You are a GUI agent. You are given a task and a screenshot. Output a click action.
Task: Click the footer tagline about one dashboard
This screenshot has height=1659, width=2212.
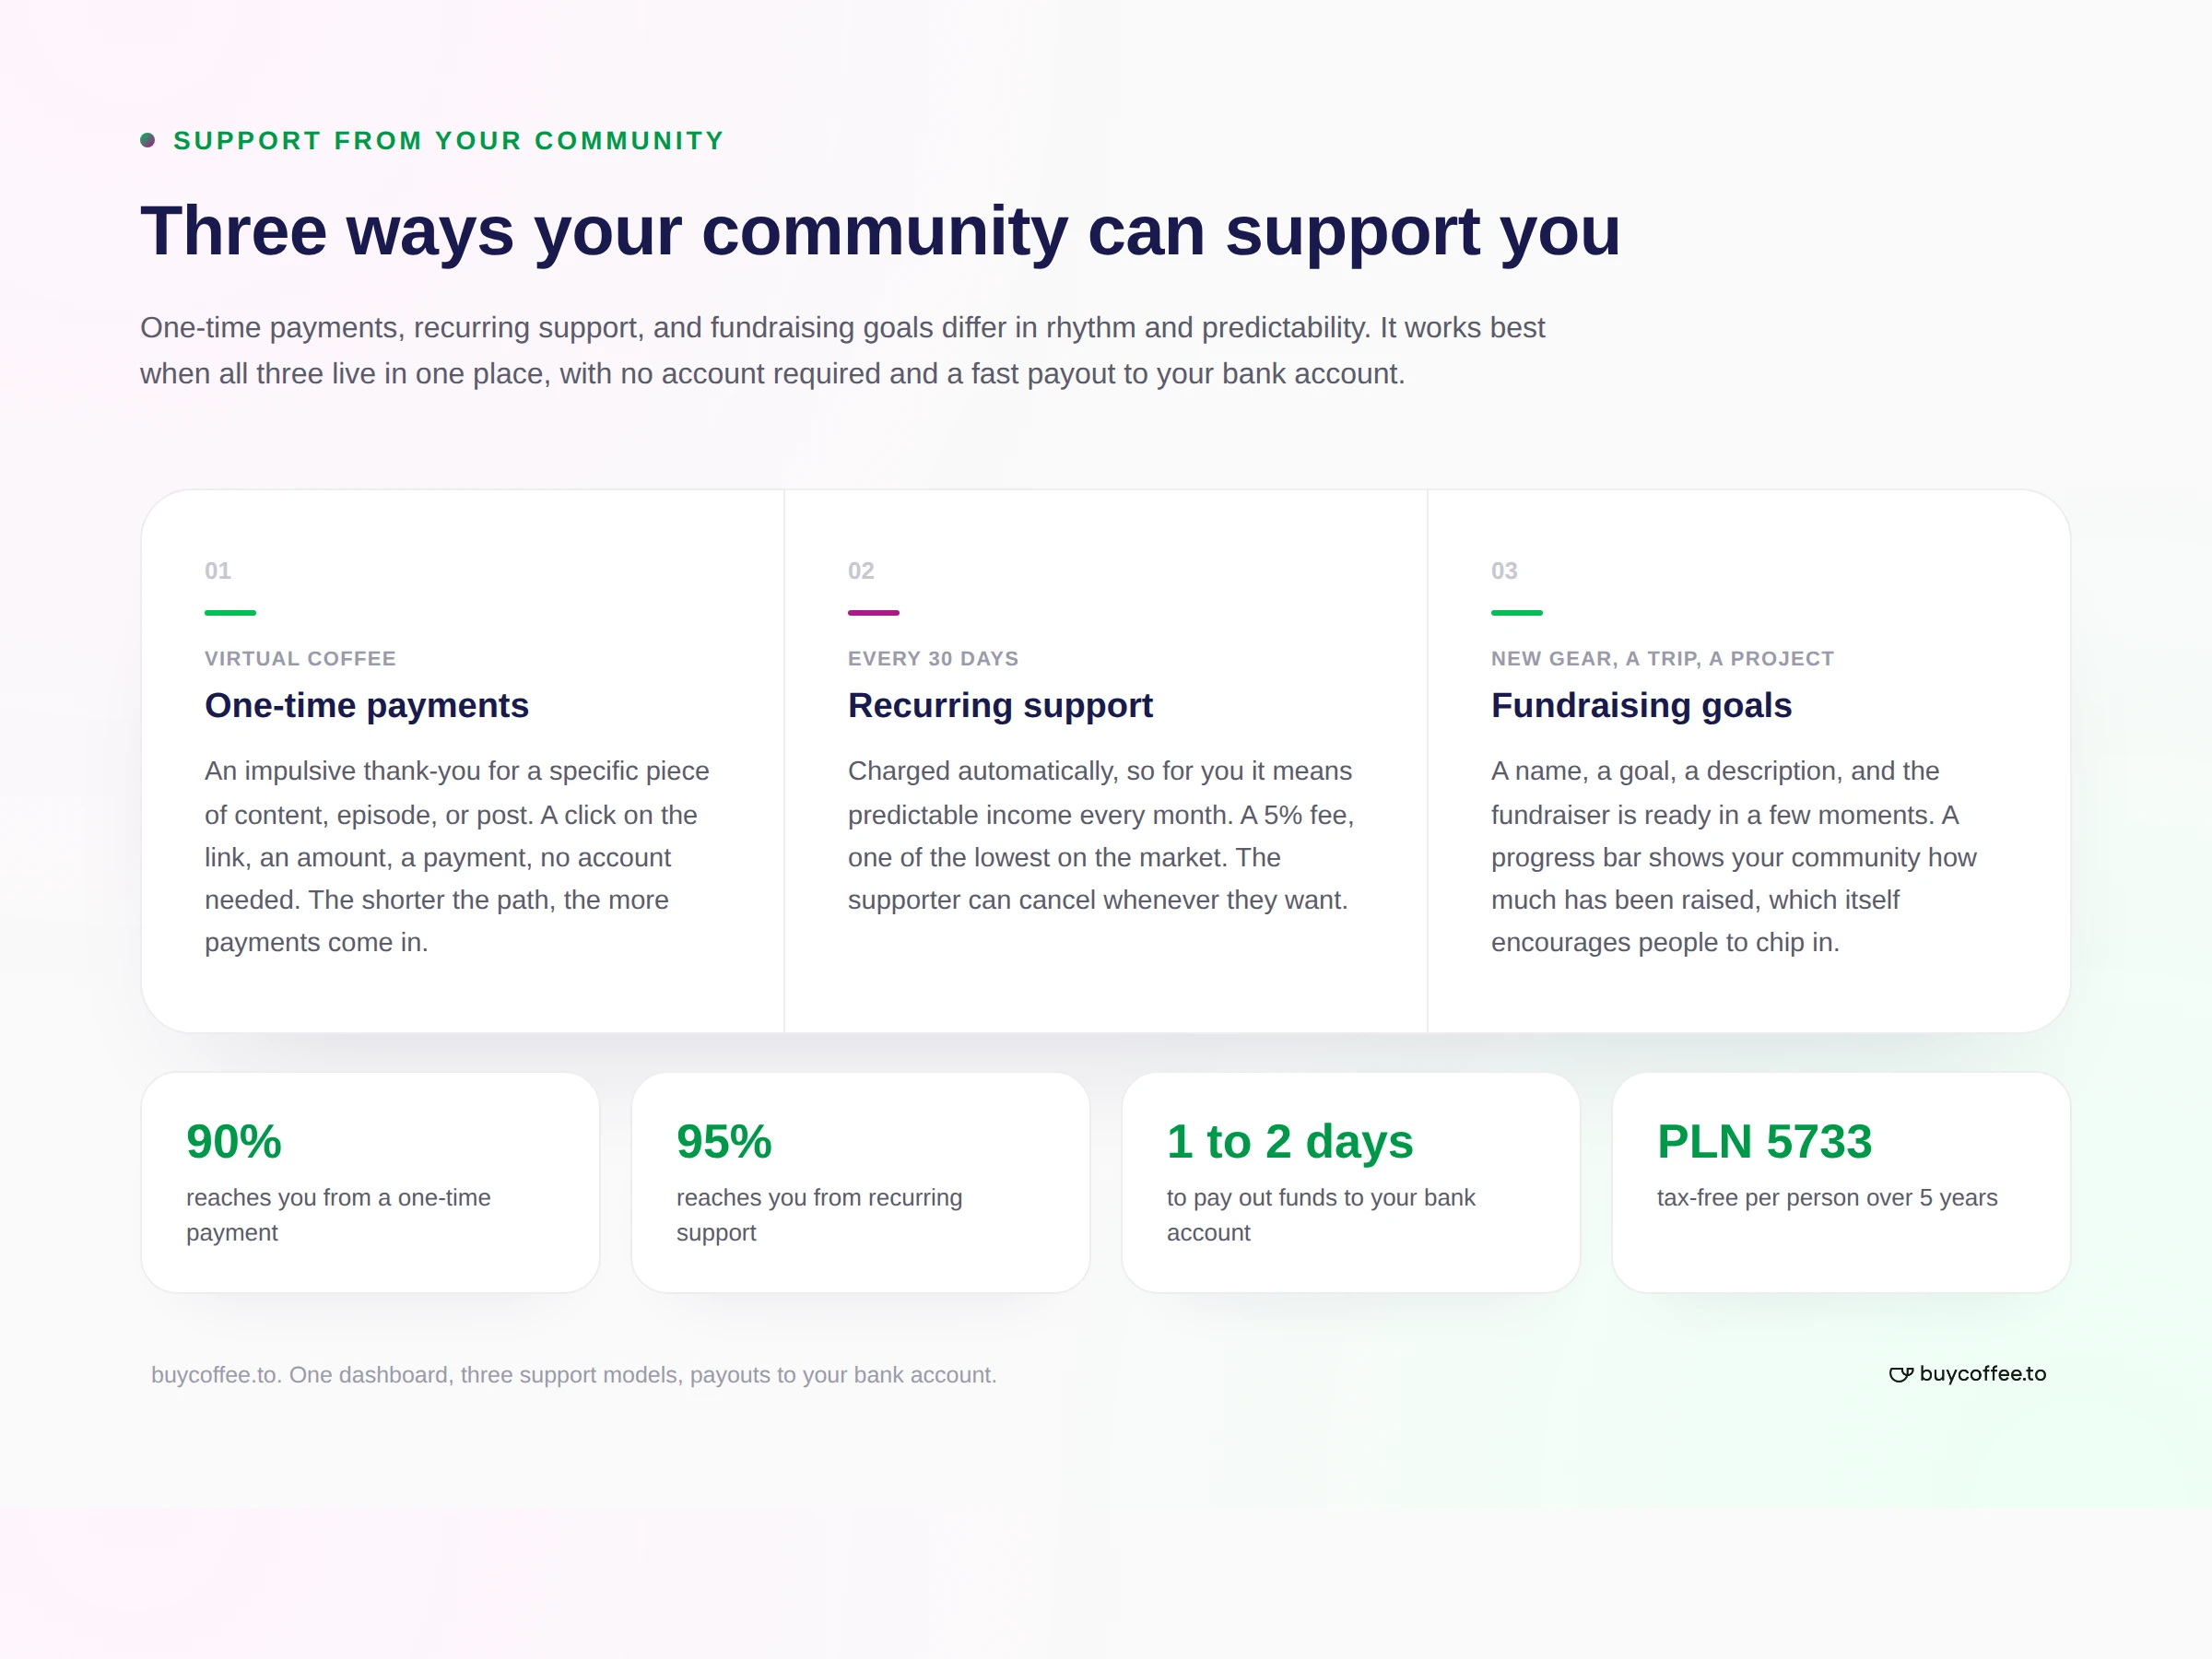point(573,1375)
